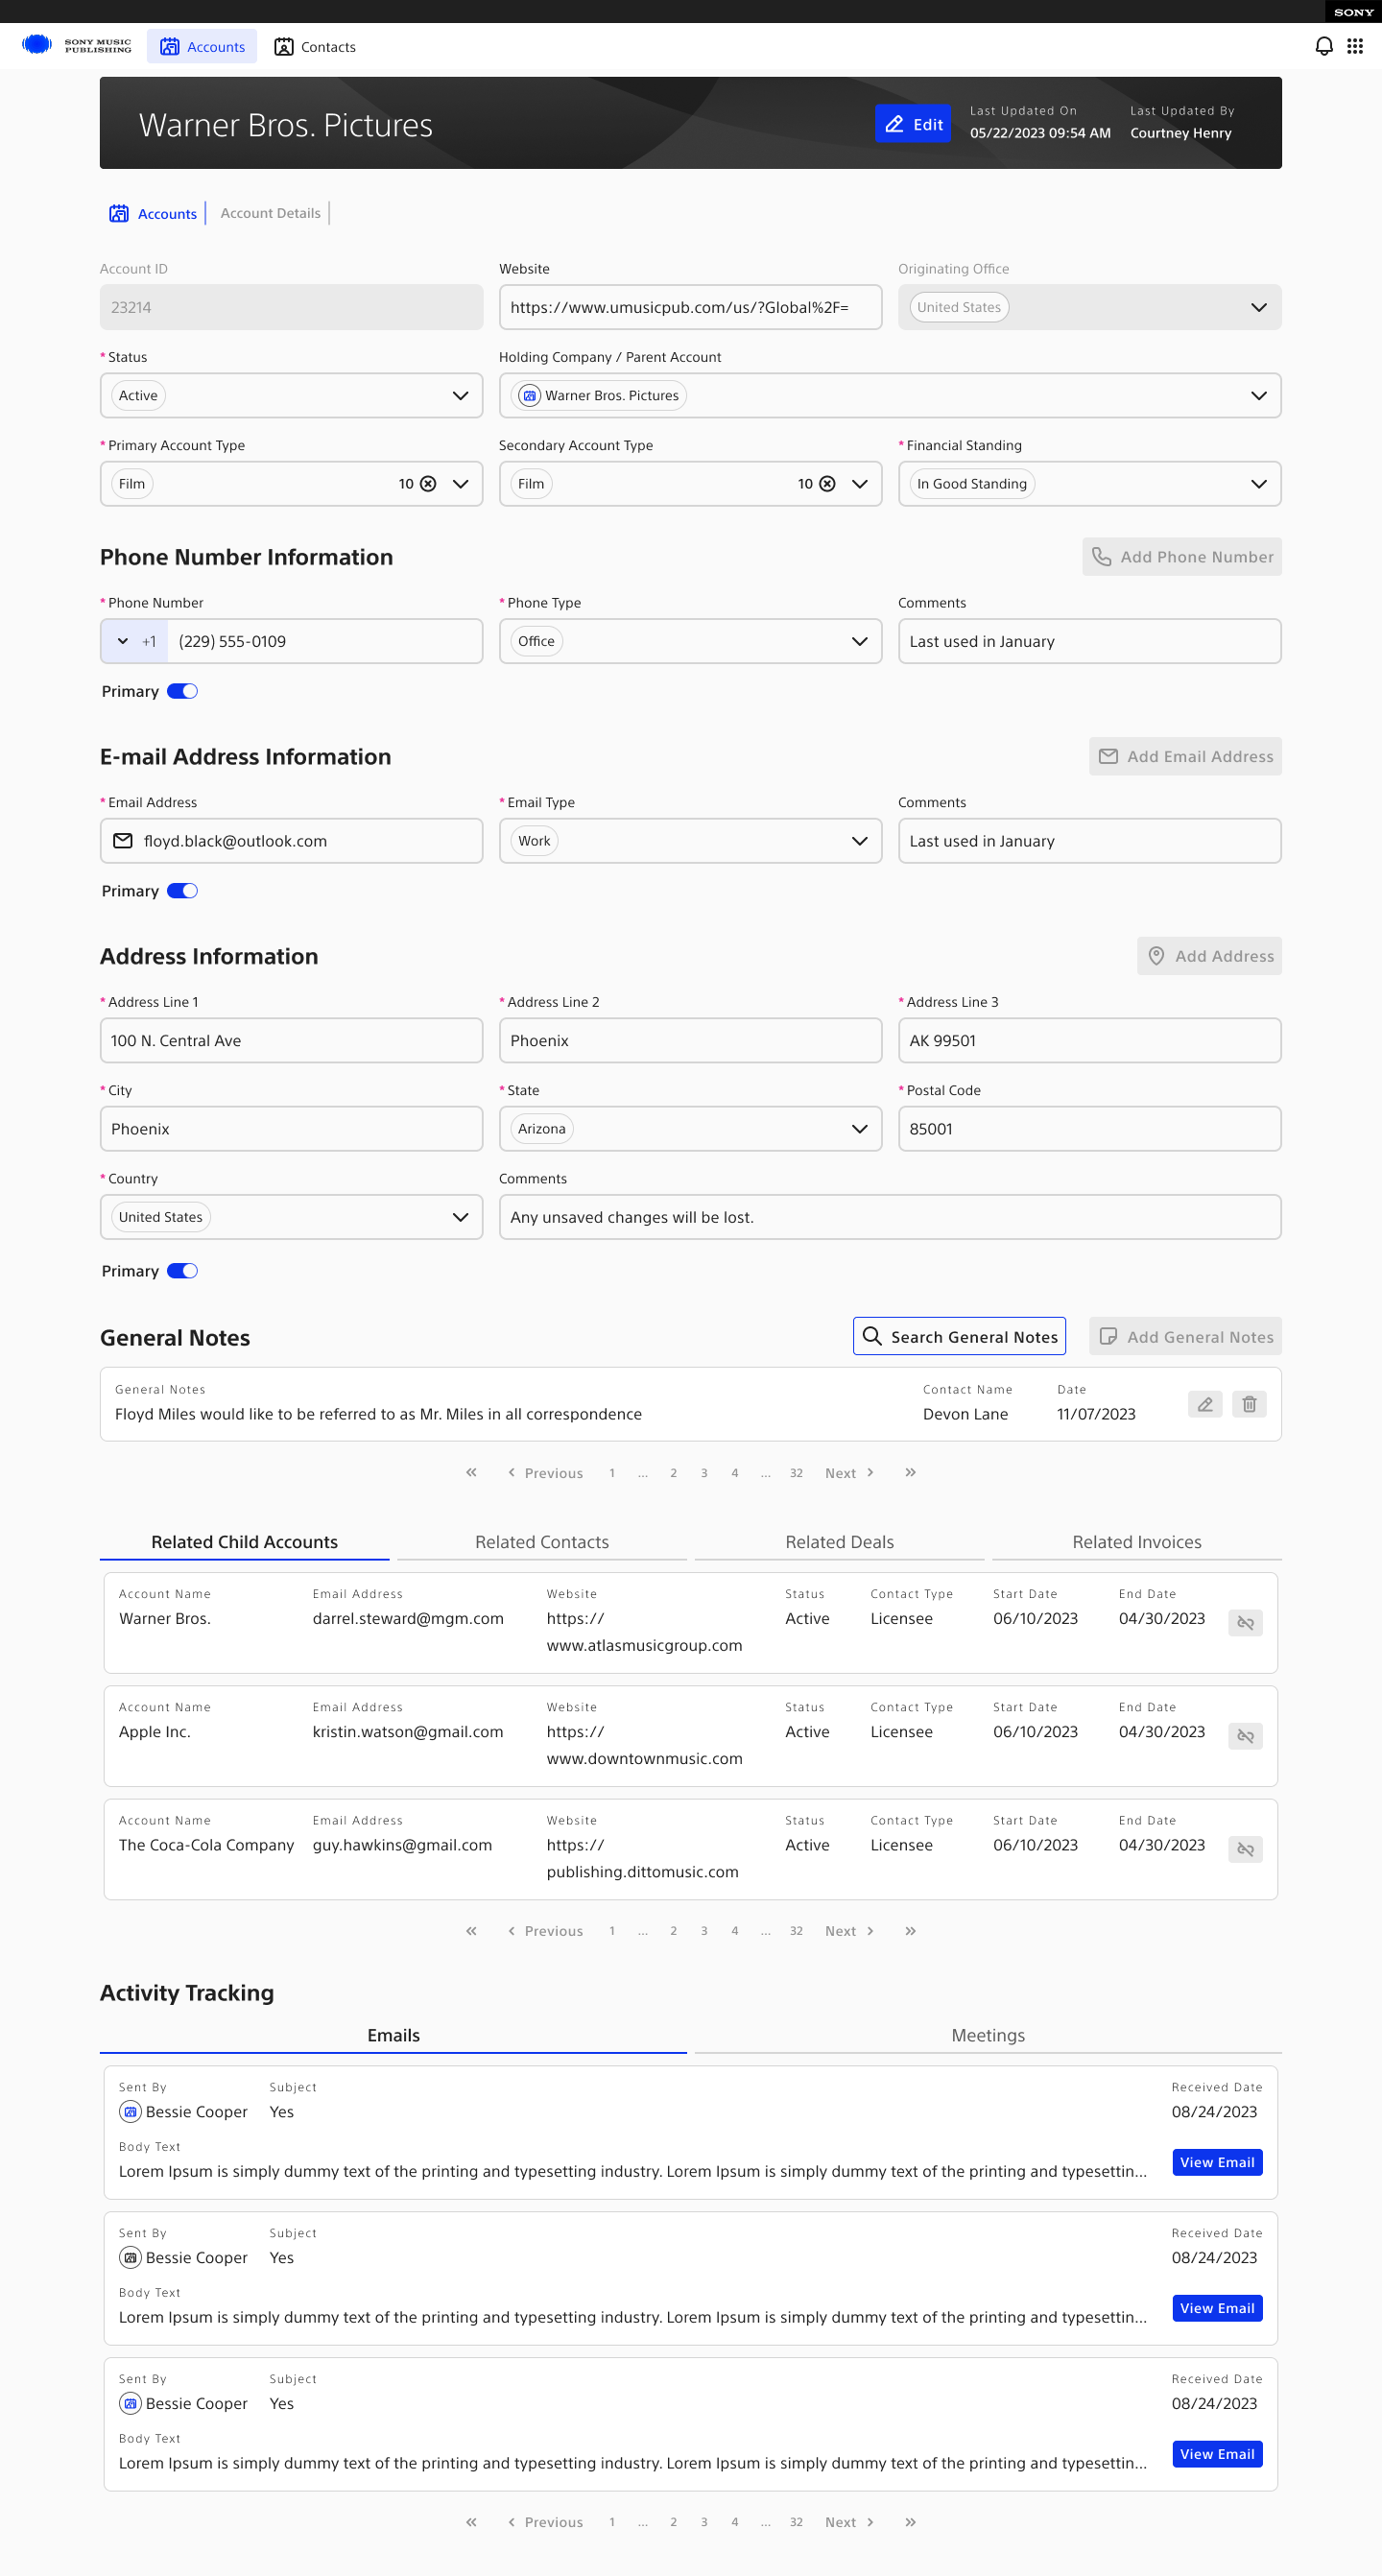Go to page 3 of emails list
Image resolution: width=1382 pixels, height=2576 pixels.
pyautogui.click(x=704, y=2522)
